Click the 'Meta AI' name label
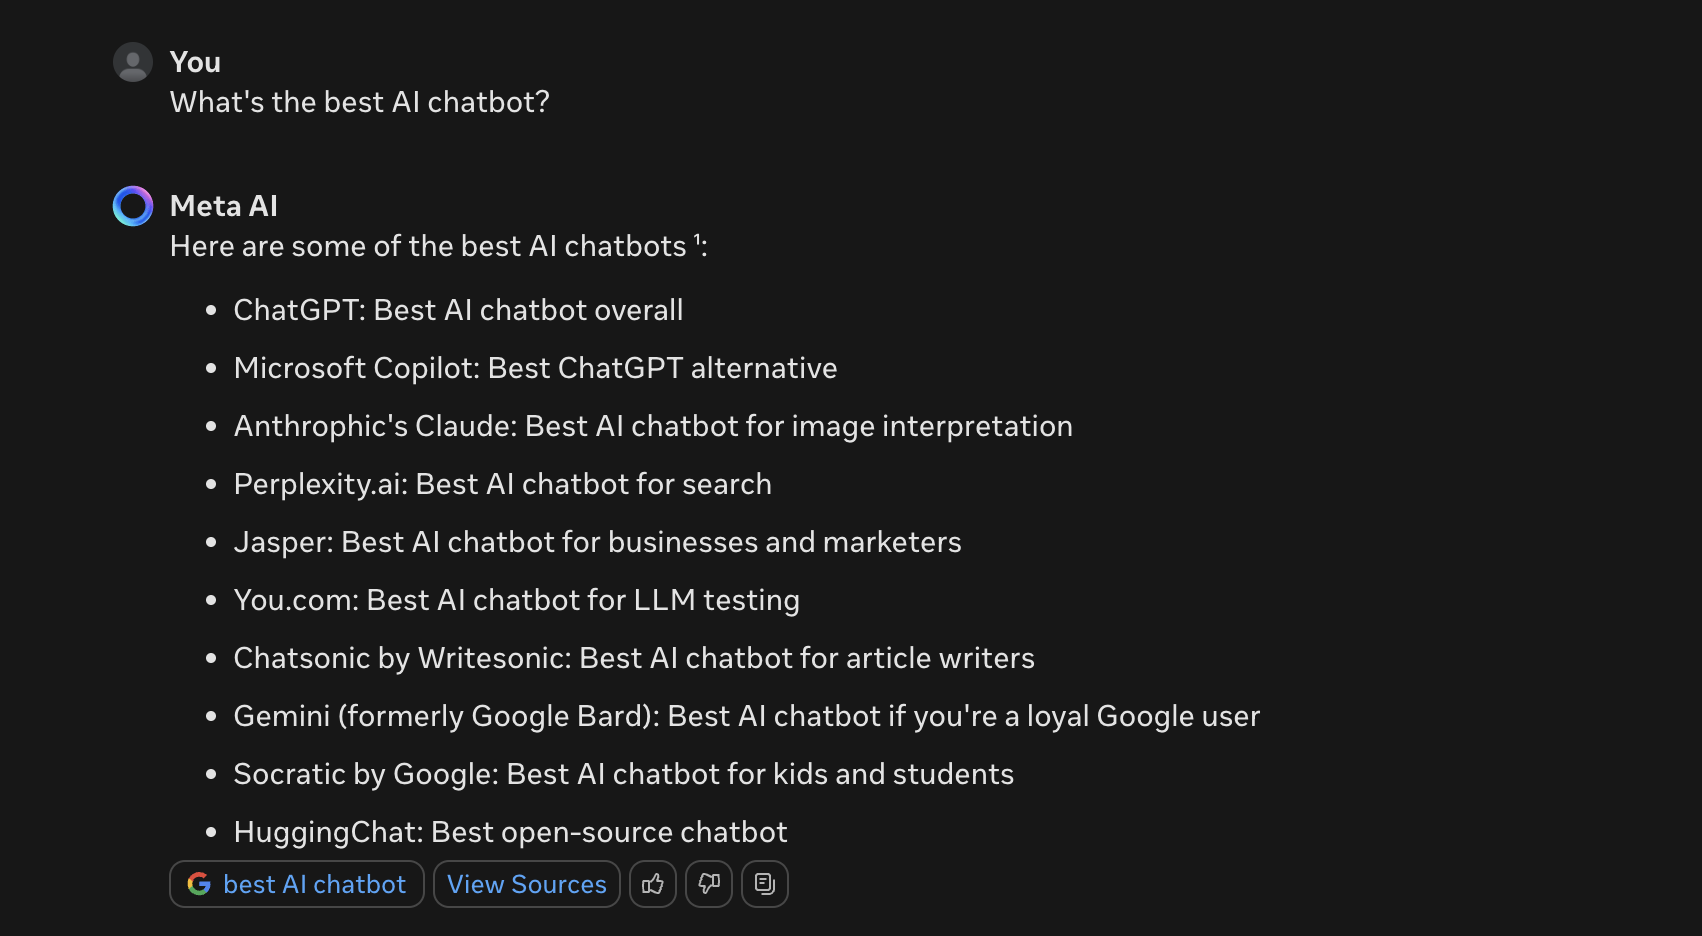This screenshot has height=936, width=1702. (224, 206)
